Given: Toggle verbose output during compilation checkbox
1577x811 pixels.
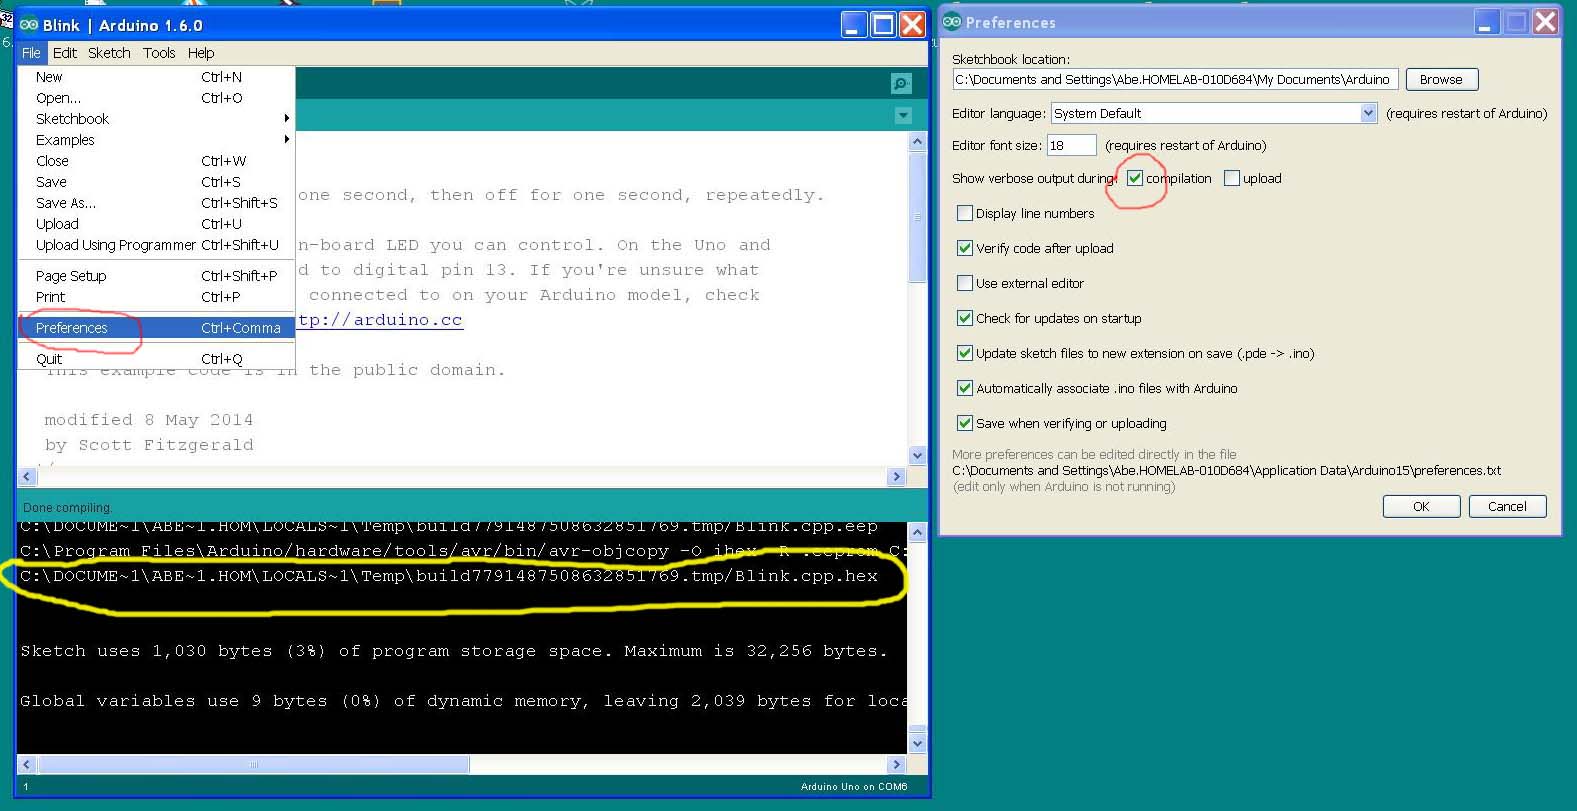Looking at the screenshot, I should (1135, 178).
